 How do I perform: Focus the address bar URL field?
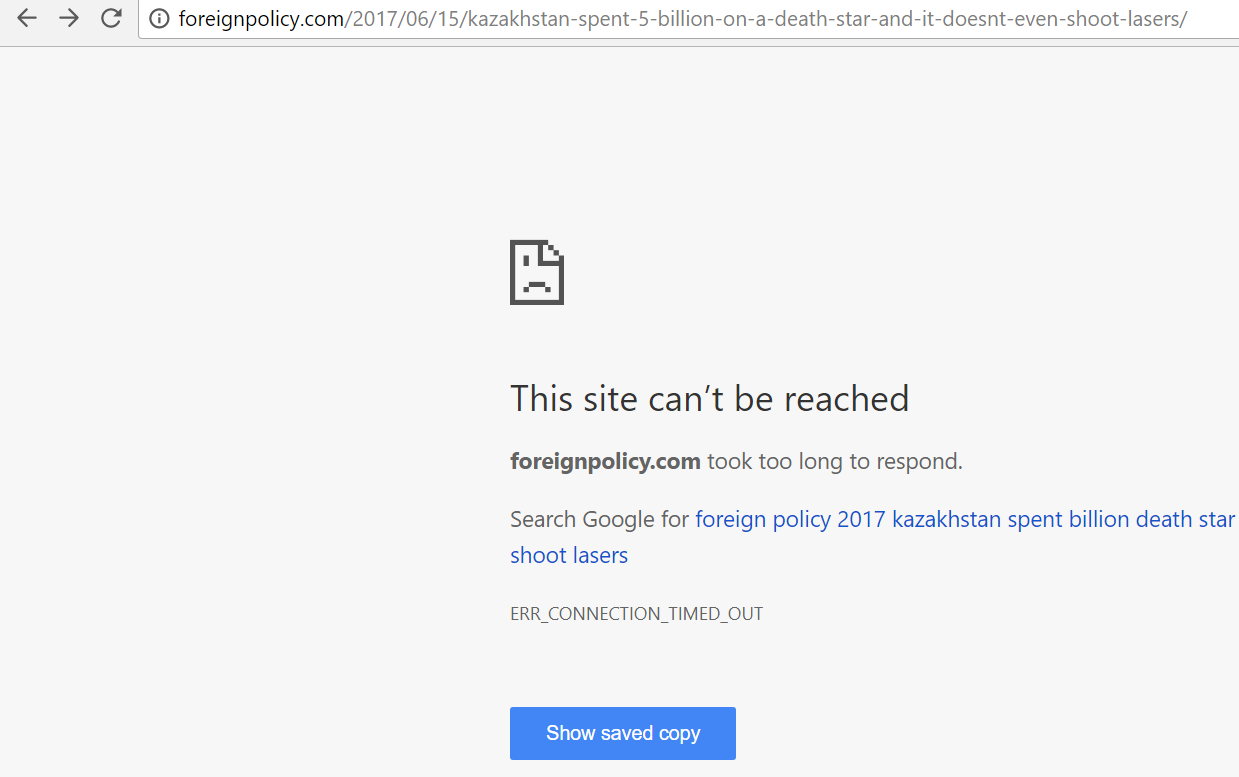click(x=690, y=18)
